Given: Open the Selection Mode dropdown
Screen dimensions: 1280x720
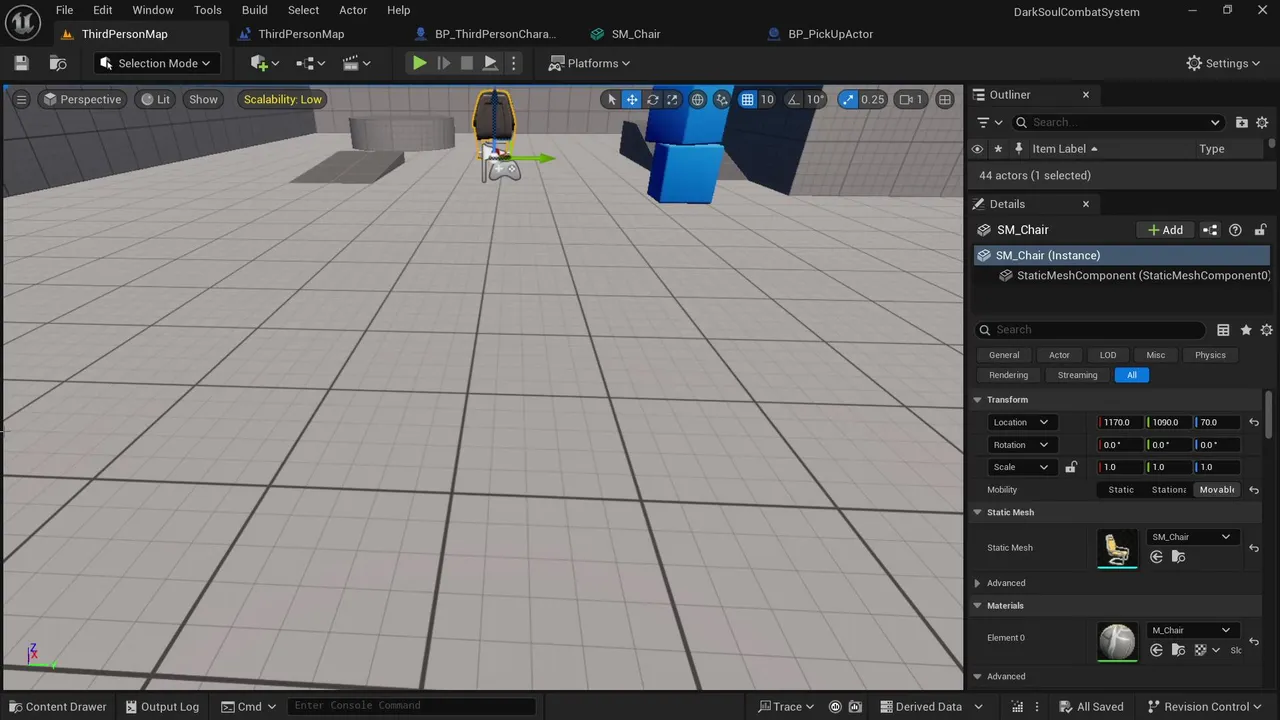Looking at the screenshot, I should pyautogui.click(x=157, y=63).
